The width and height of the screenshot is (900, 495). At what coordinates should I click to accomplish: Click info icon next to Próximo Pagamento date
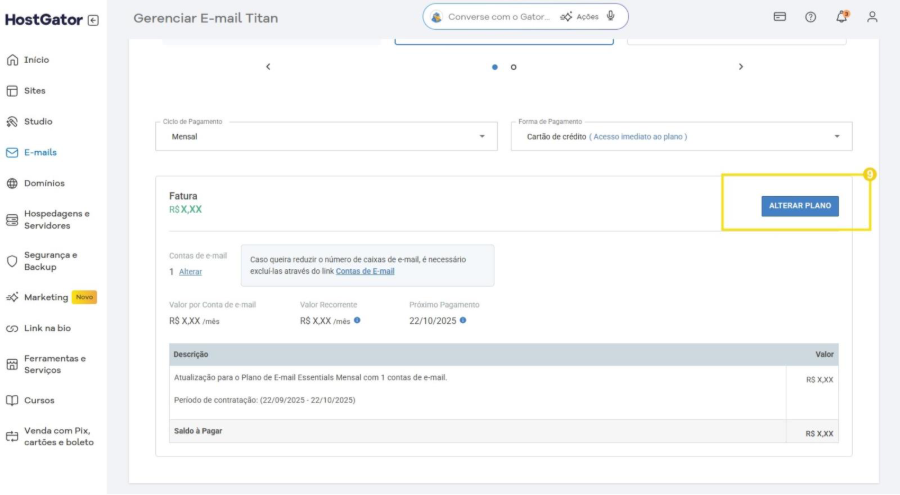tap(463, 320)
